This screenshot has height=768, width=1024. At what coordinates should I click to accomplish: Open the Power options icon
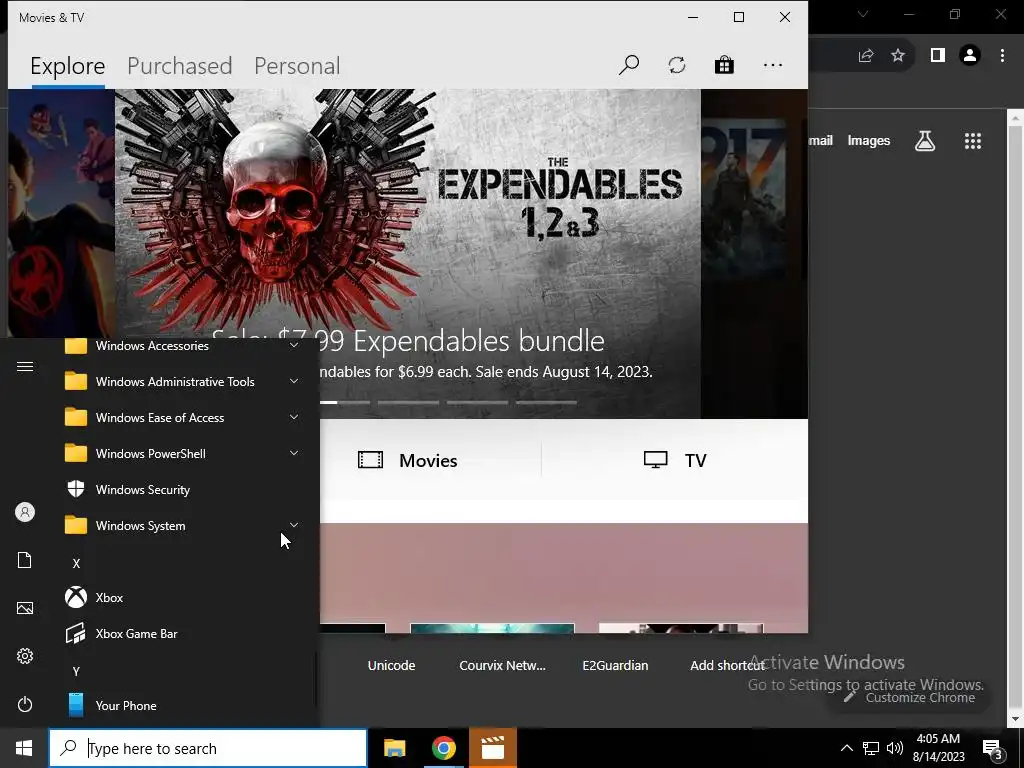pyautogui.click(x=25, y=704)
